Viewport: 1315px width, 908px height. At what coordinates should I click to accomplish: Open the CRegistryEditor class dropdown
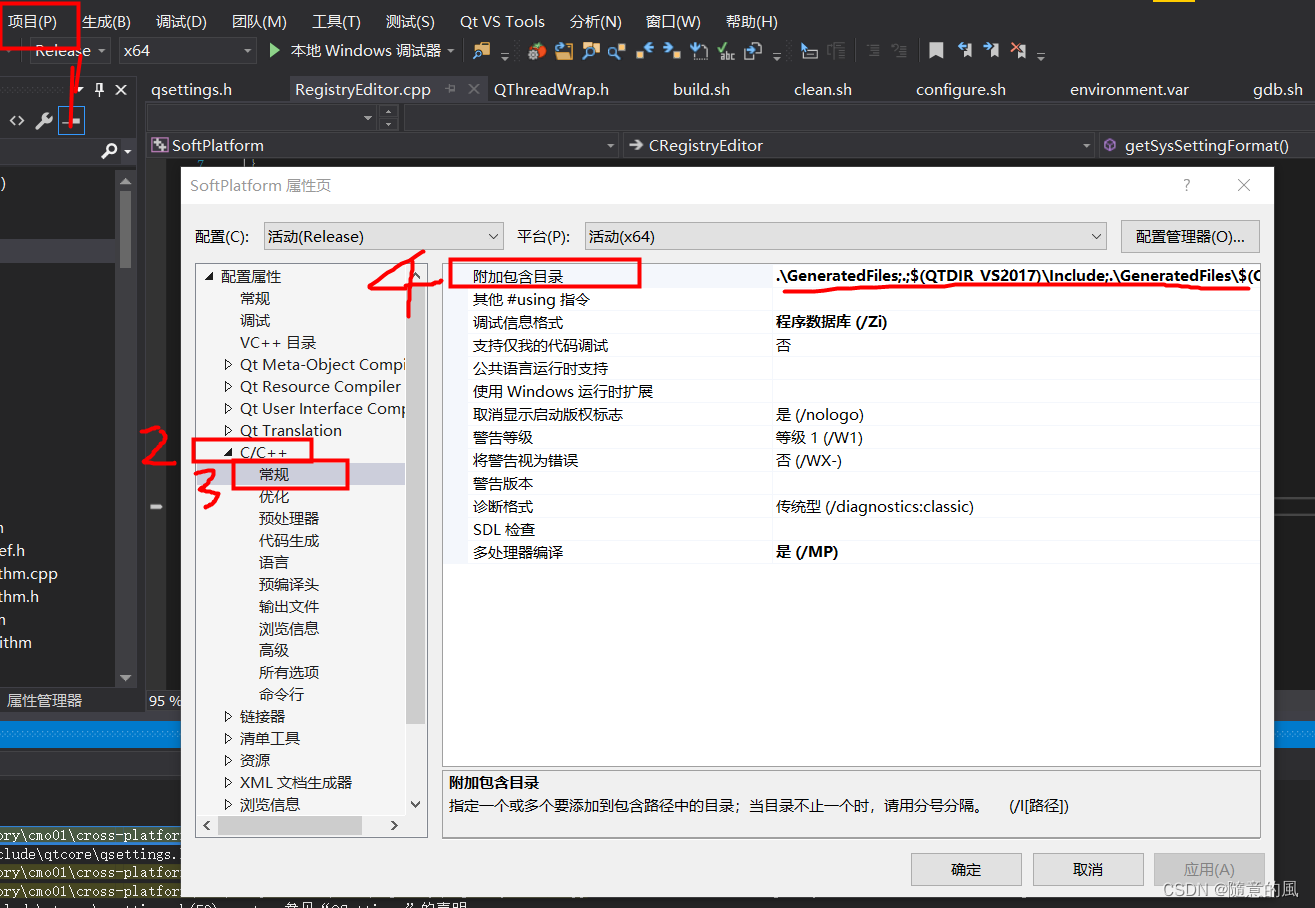tap(859, 145)
